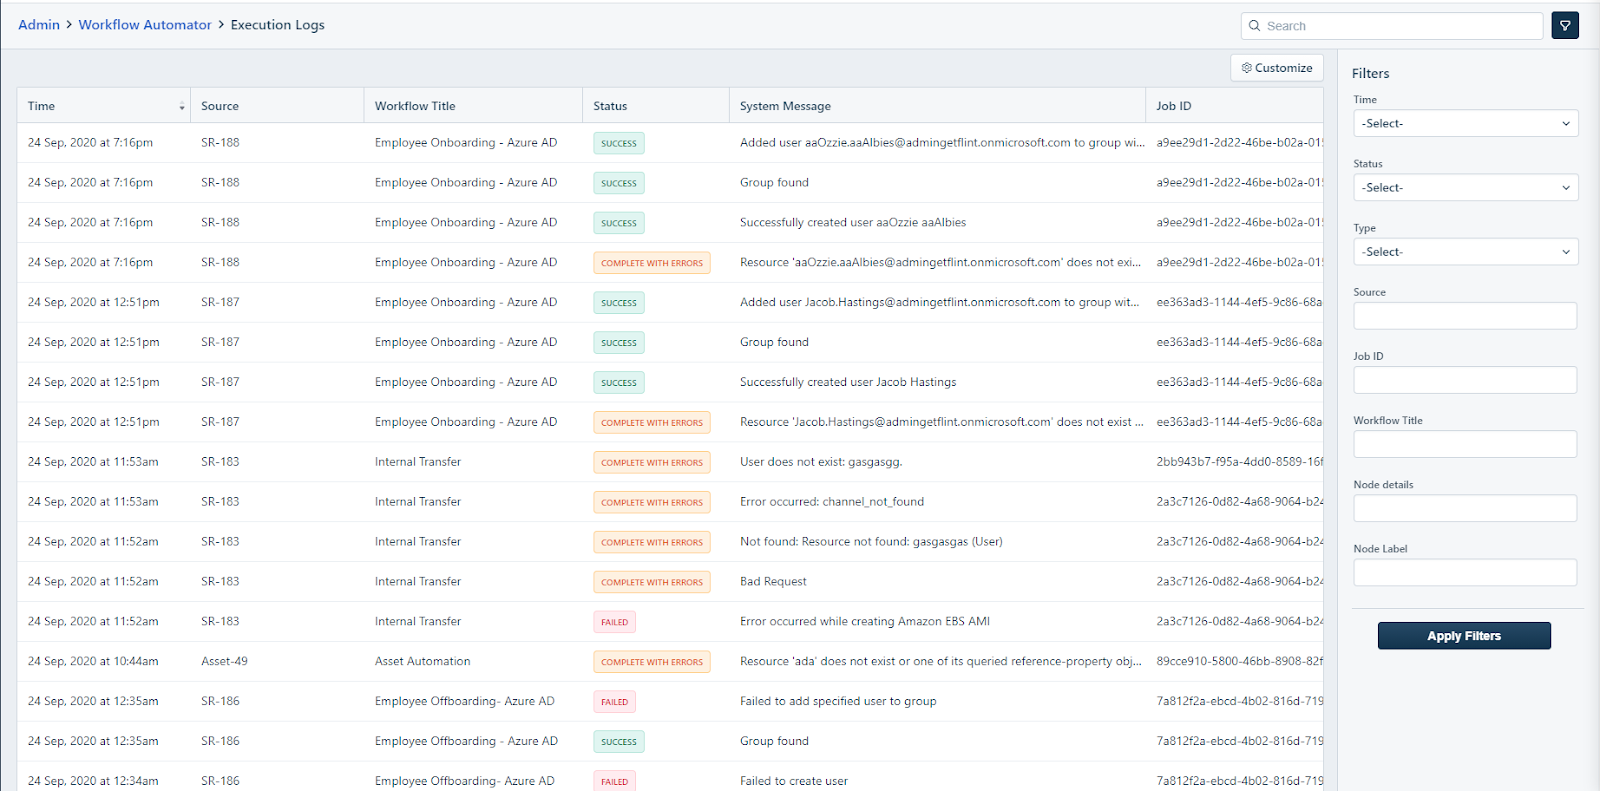The image size is (1600, 791).
Task: Click Complete With Errors badge for aaOzzie resource
Action: pos(652,263)
